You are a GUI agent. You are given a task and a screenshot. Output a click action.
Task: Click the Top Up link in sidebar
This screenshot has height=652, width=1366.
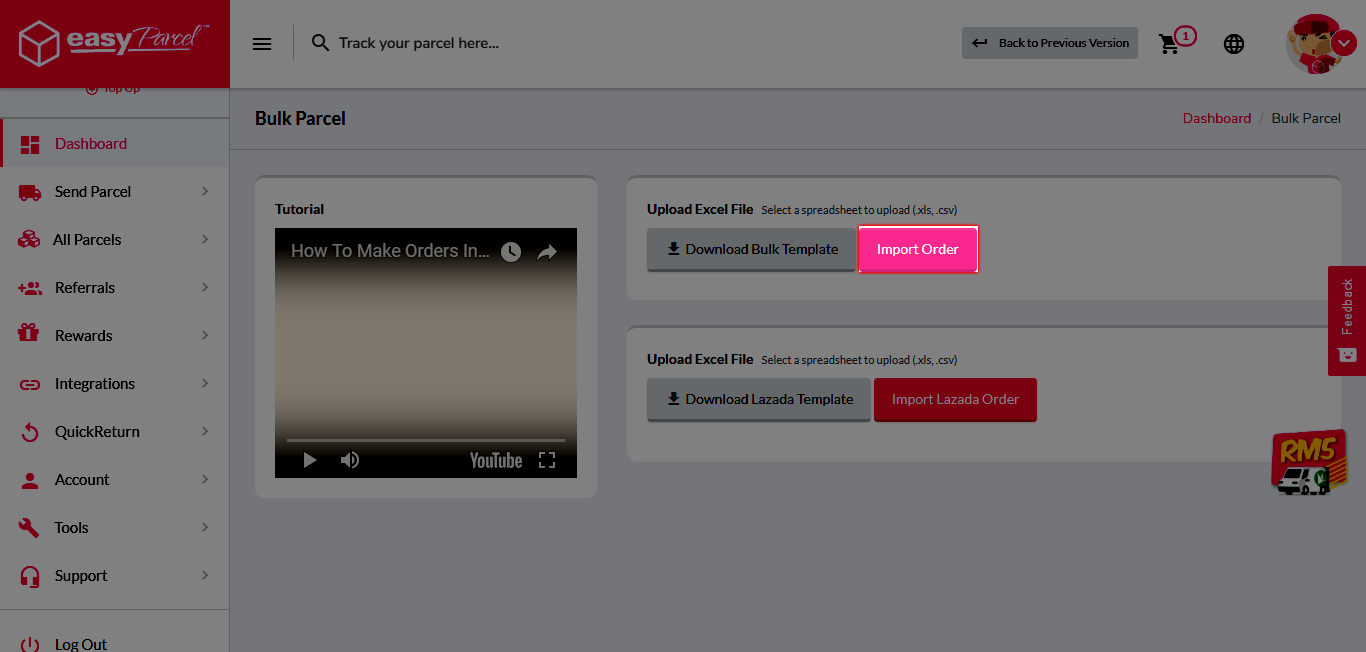point(112,89)
